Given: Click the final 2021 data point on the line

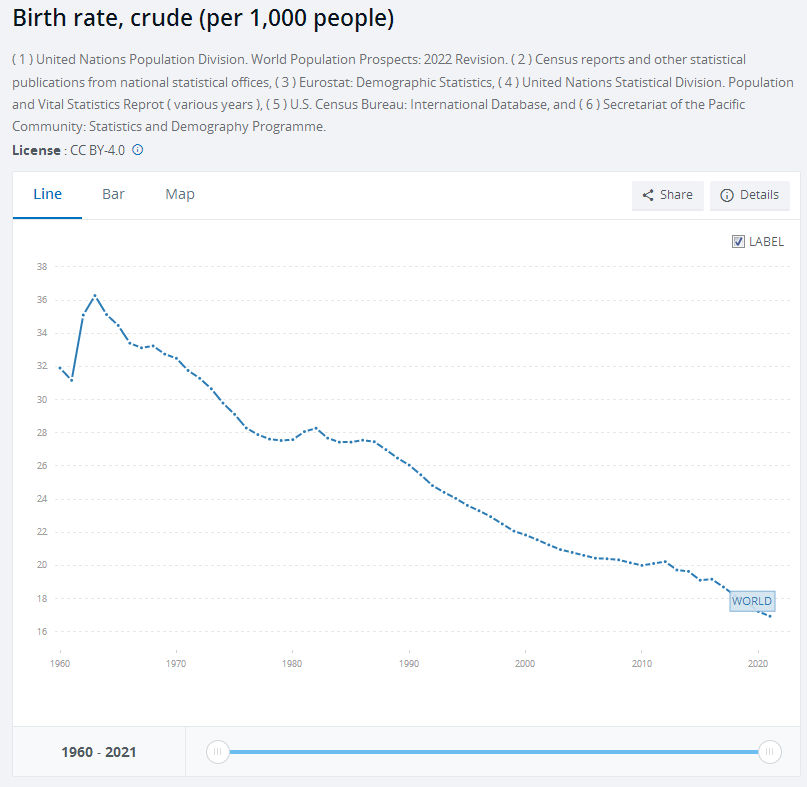Looking at the screenshot, I should [770, 616].
